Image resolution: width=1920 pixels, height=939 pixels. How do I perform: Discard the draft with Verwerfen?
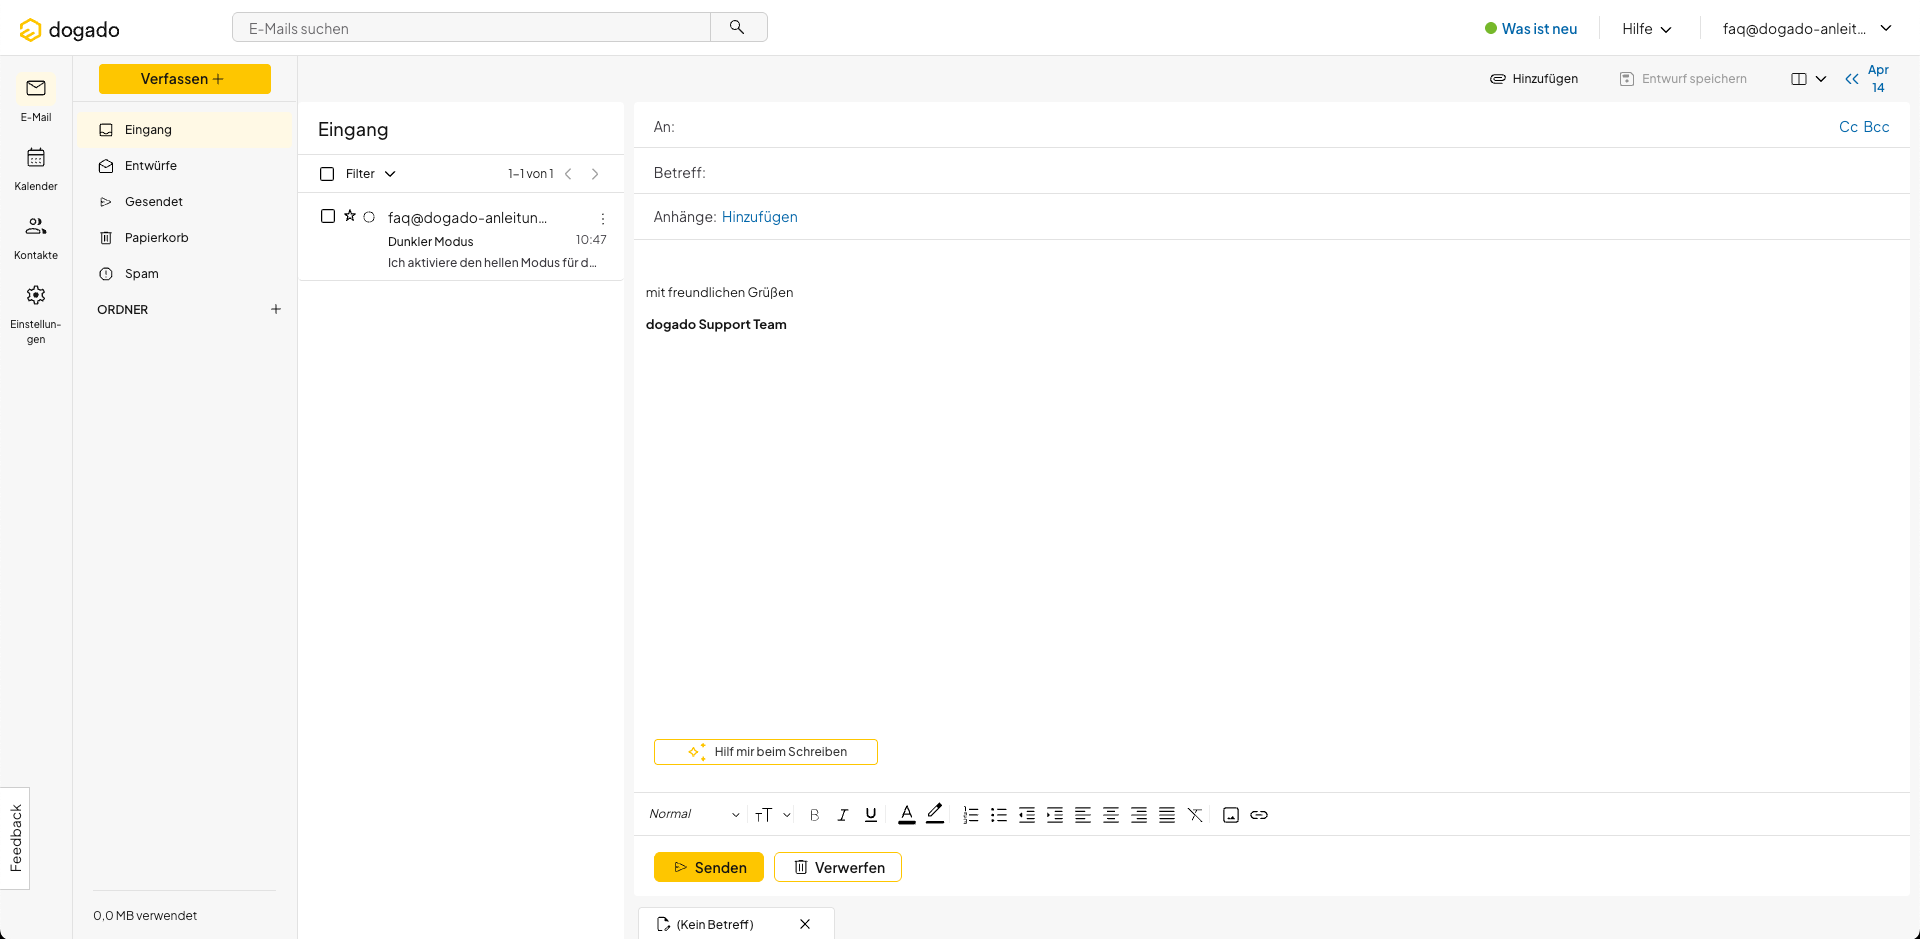point(838,867)
